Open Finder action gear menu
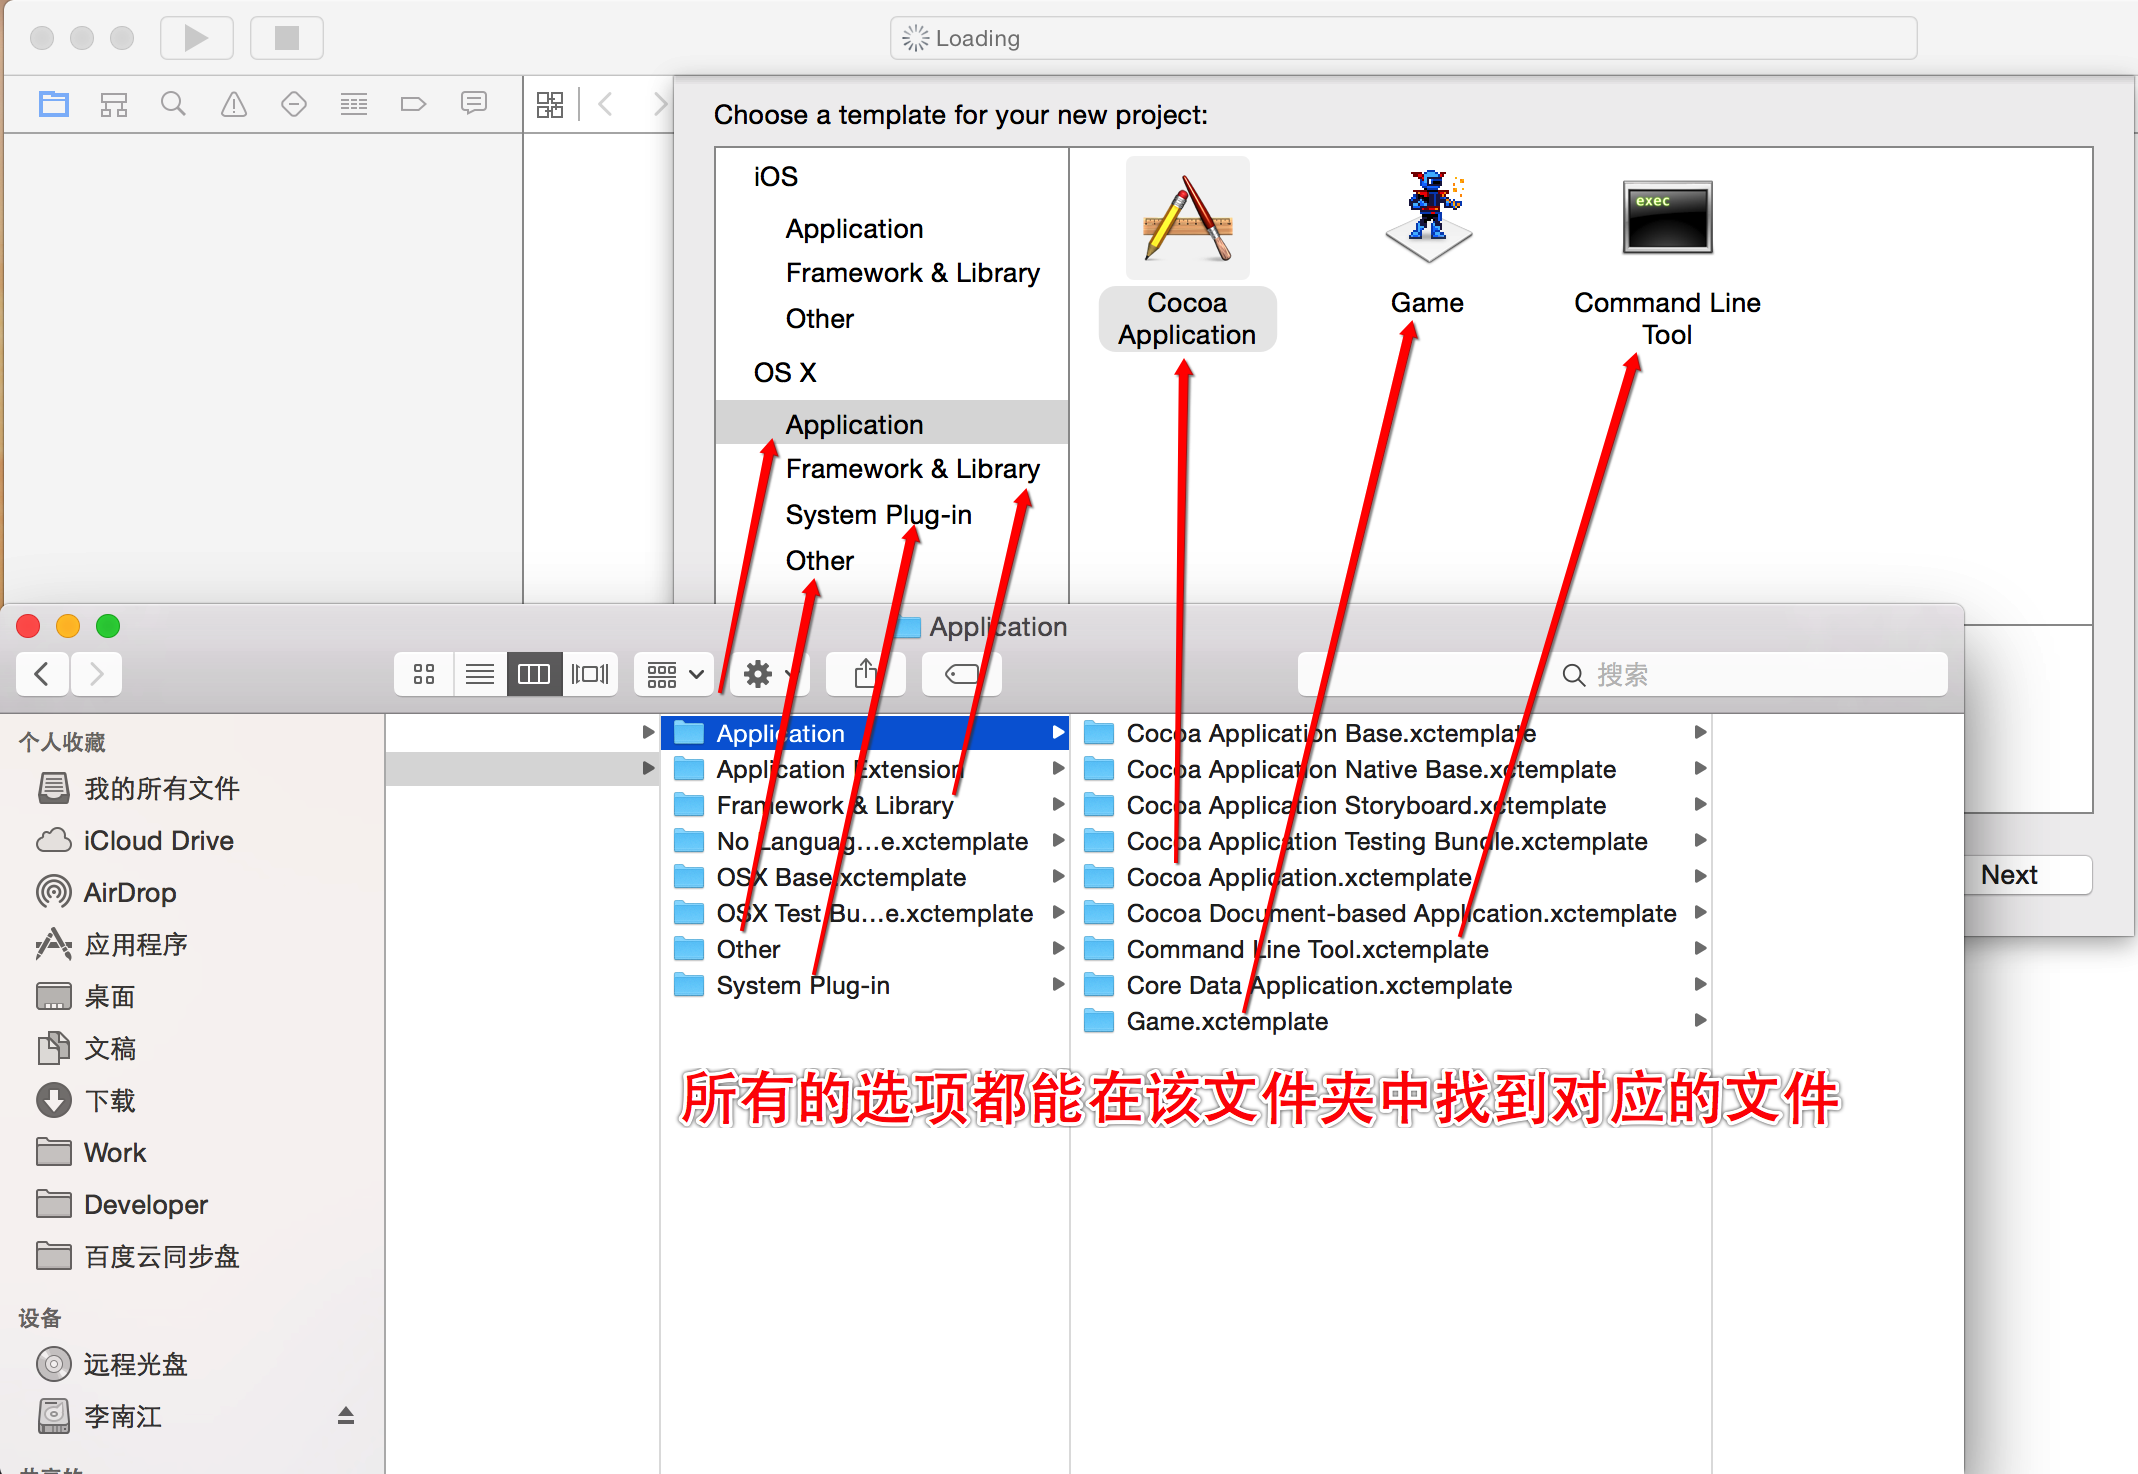2138x1474 pixels. tap(768, 674)
